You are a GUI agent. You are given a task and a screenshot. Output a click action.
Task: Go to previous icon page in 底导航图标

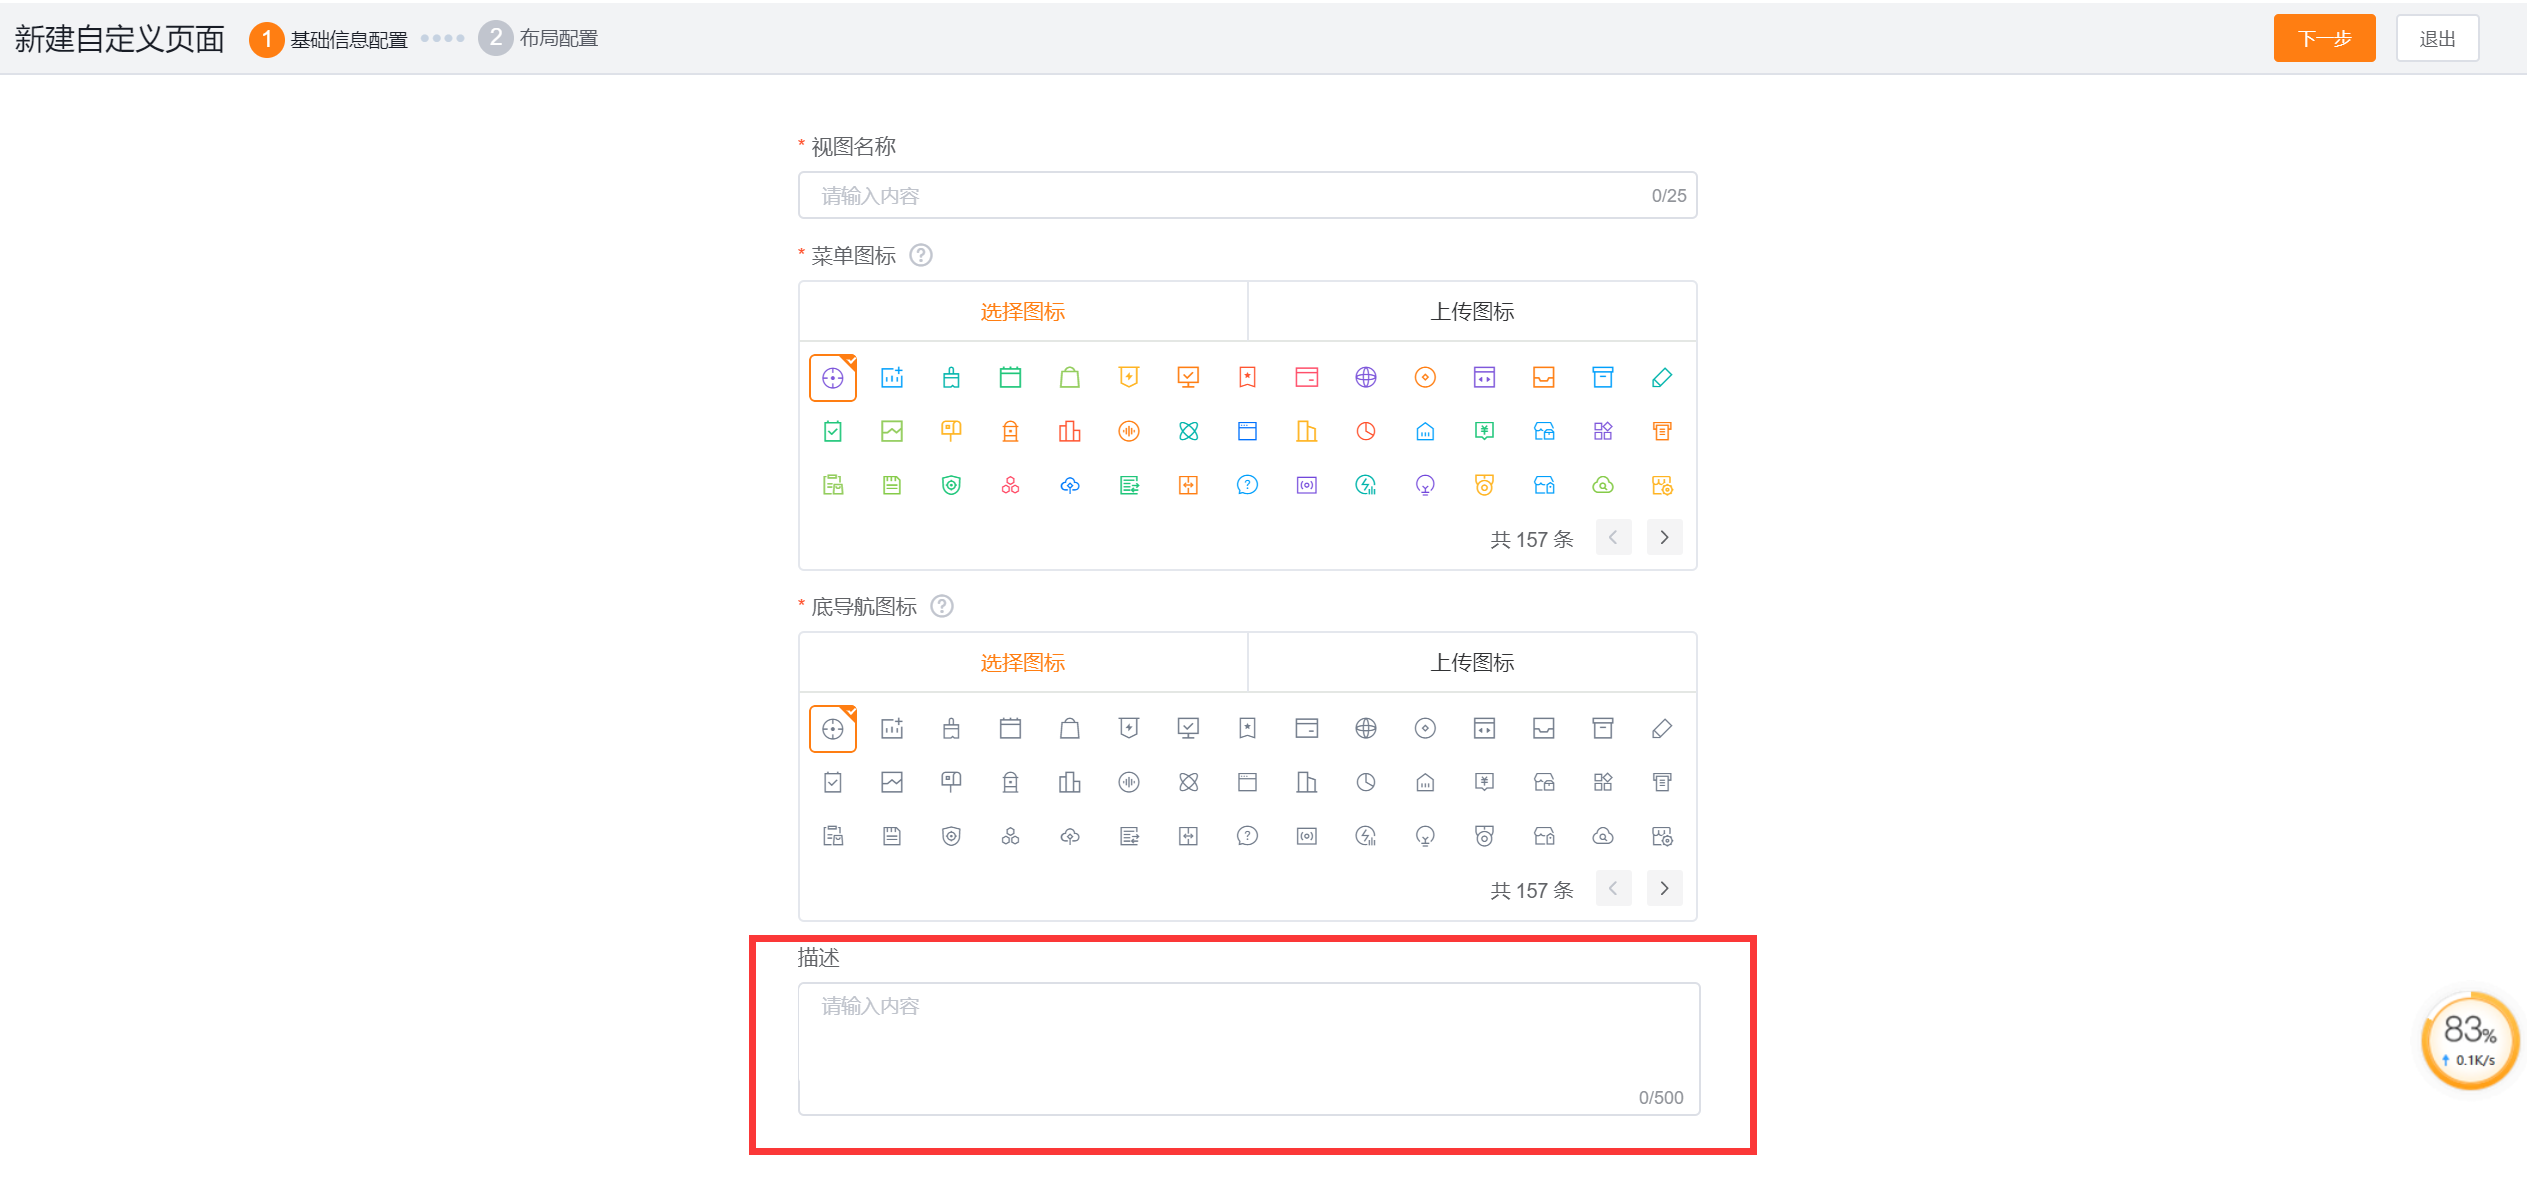coord(1613,889)
